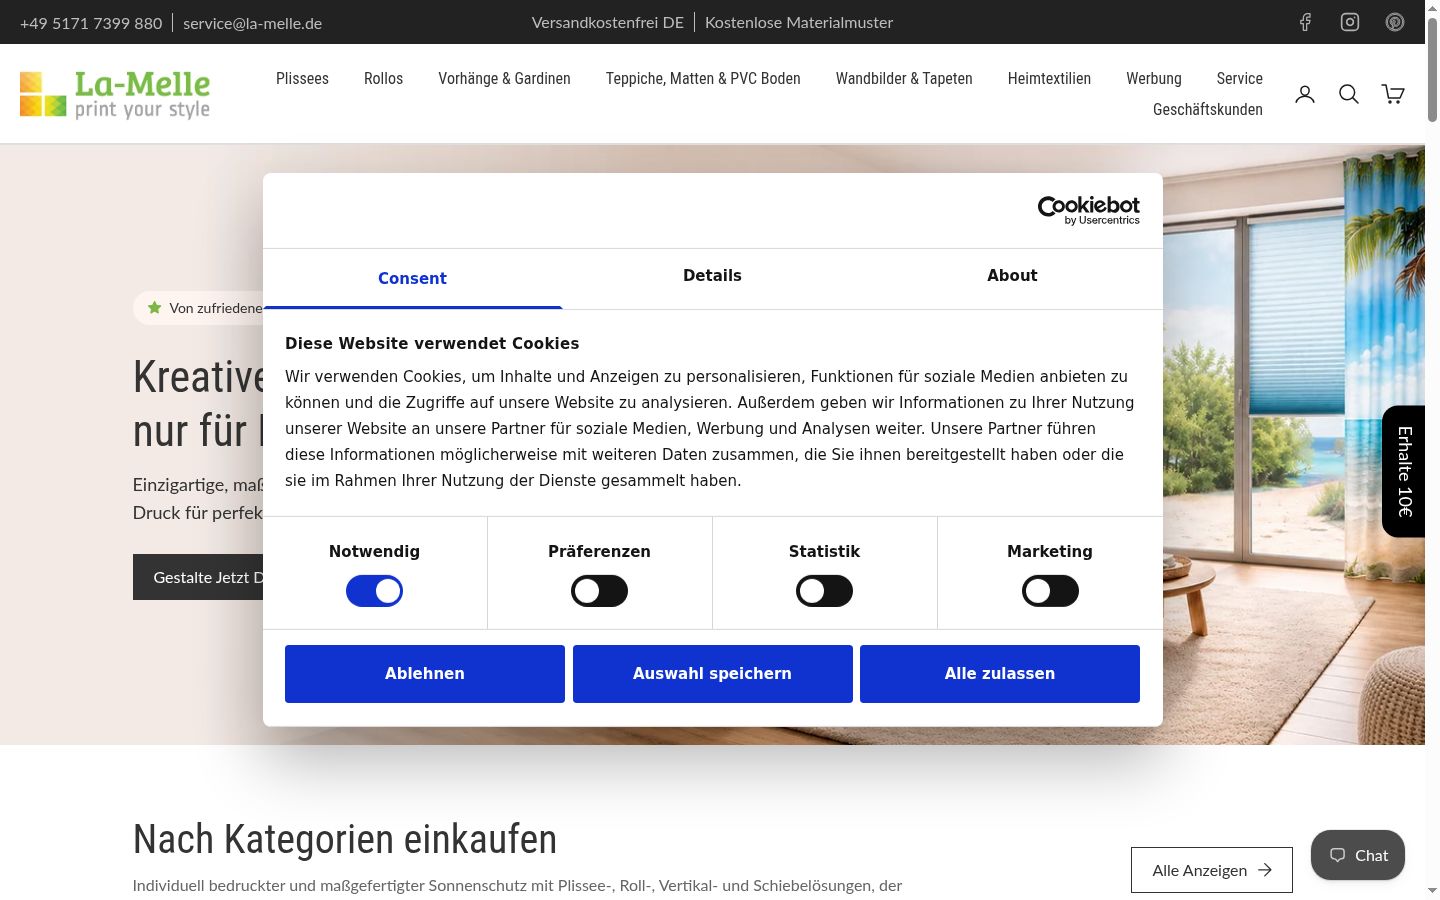Enable the Marketing cookie switch

(1050, 591)
